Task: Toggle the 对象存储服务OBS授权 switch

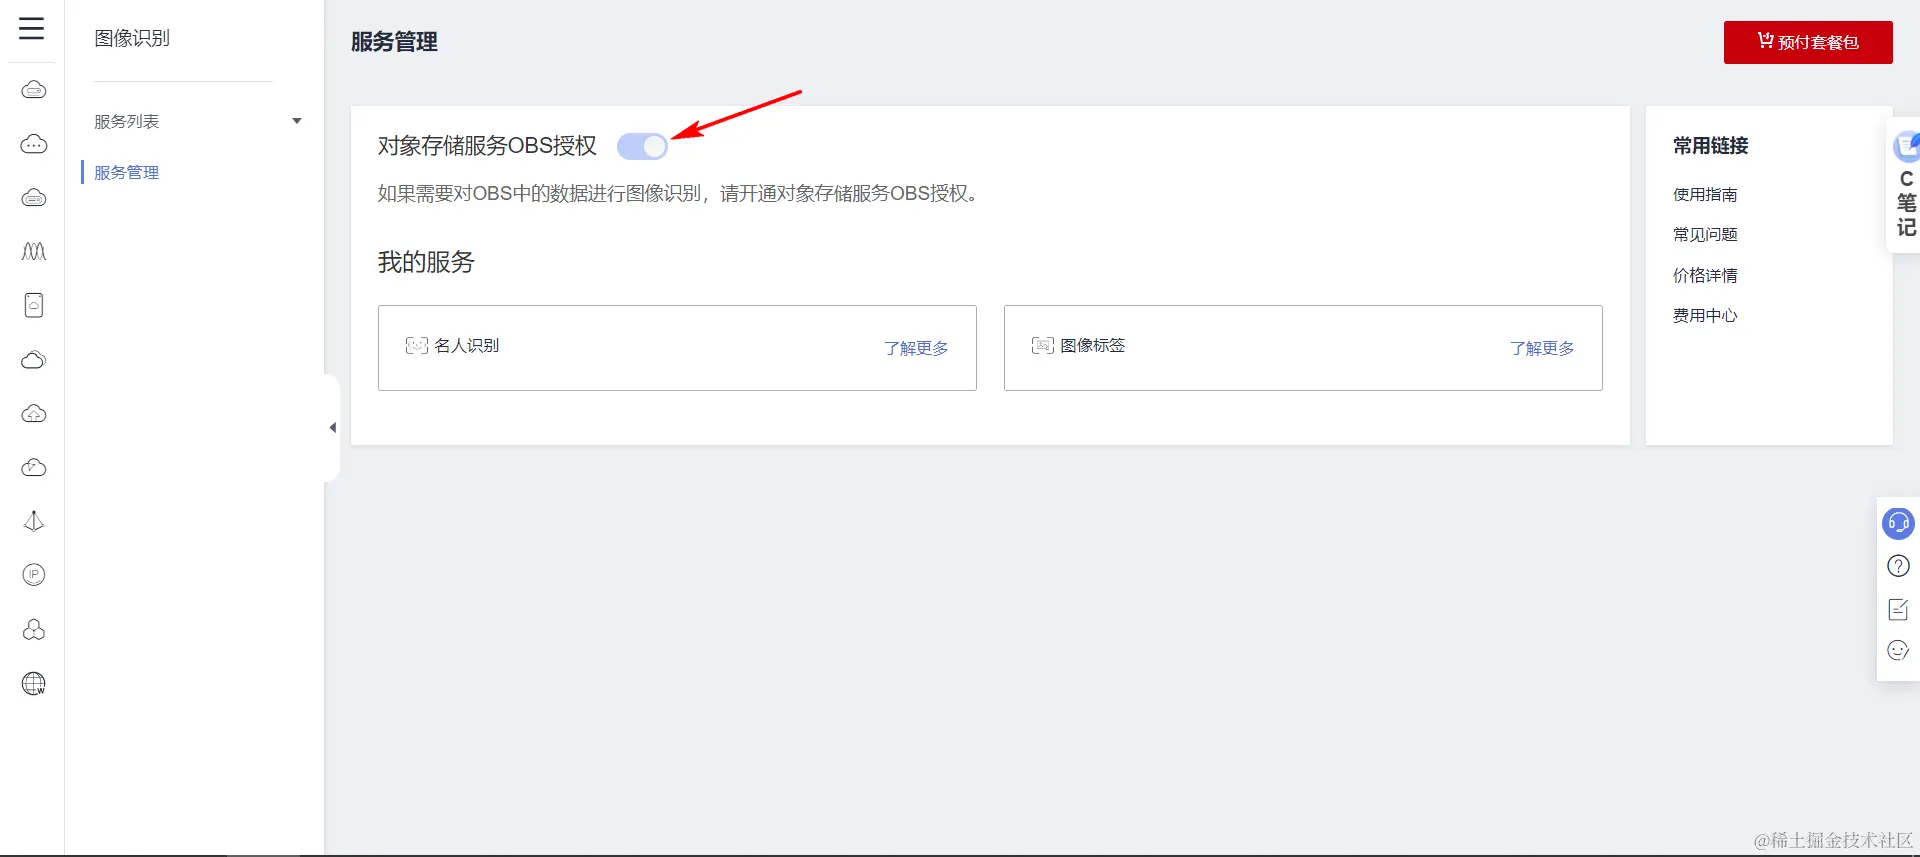Action: click(x=642, y=147)
